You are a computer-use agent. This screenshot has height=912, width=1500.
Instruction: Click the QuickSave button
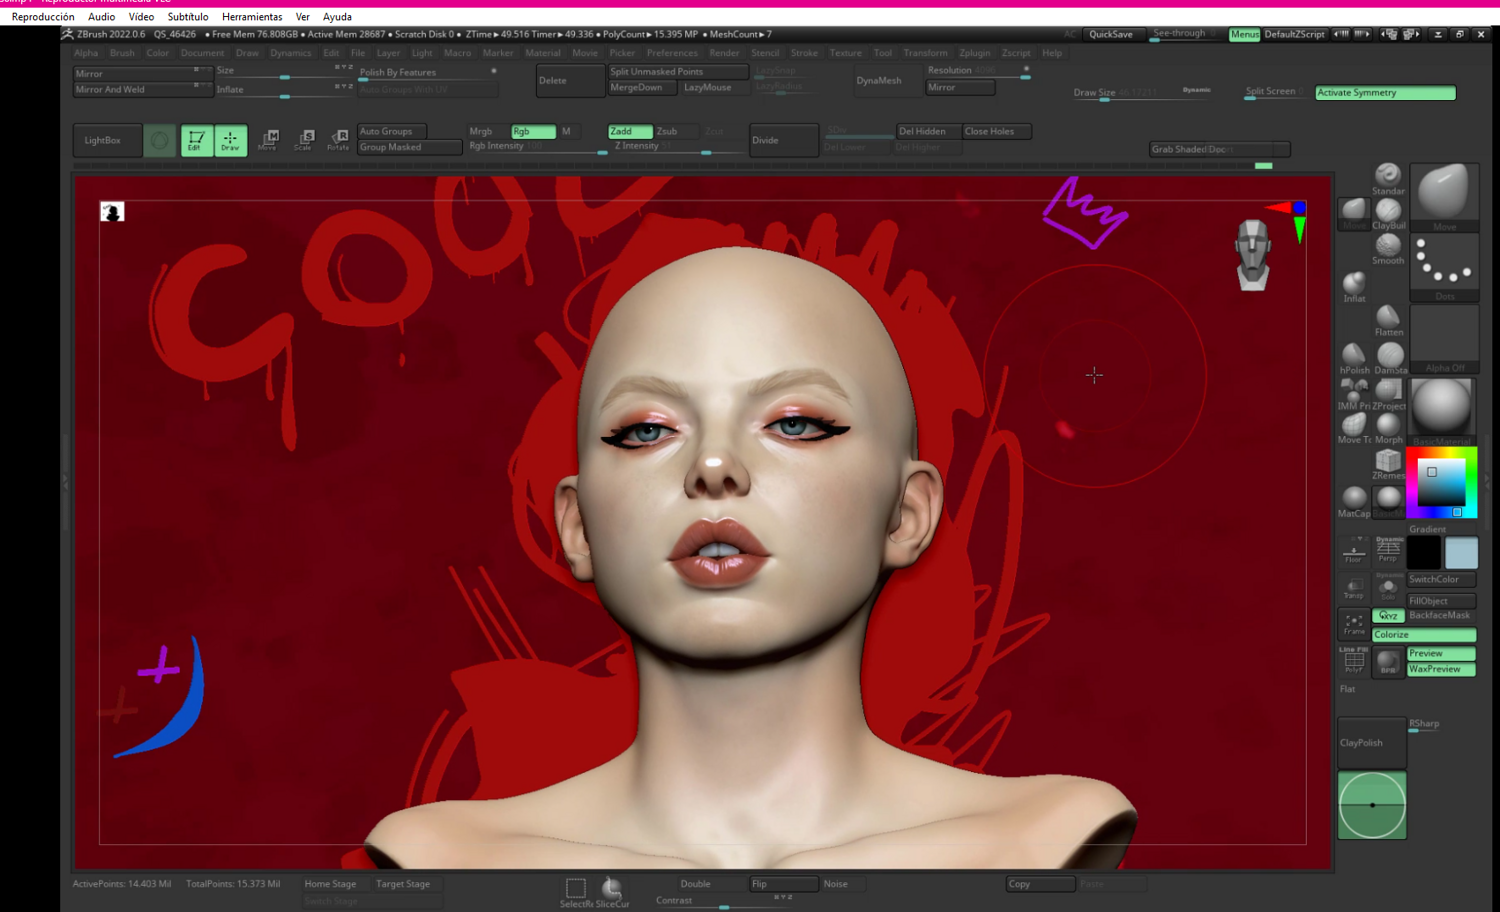(1111, 34)
